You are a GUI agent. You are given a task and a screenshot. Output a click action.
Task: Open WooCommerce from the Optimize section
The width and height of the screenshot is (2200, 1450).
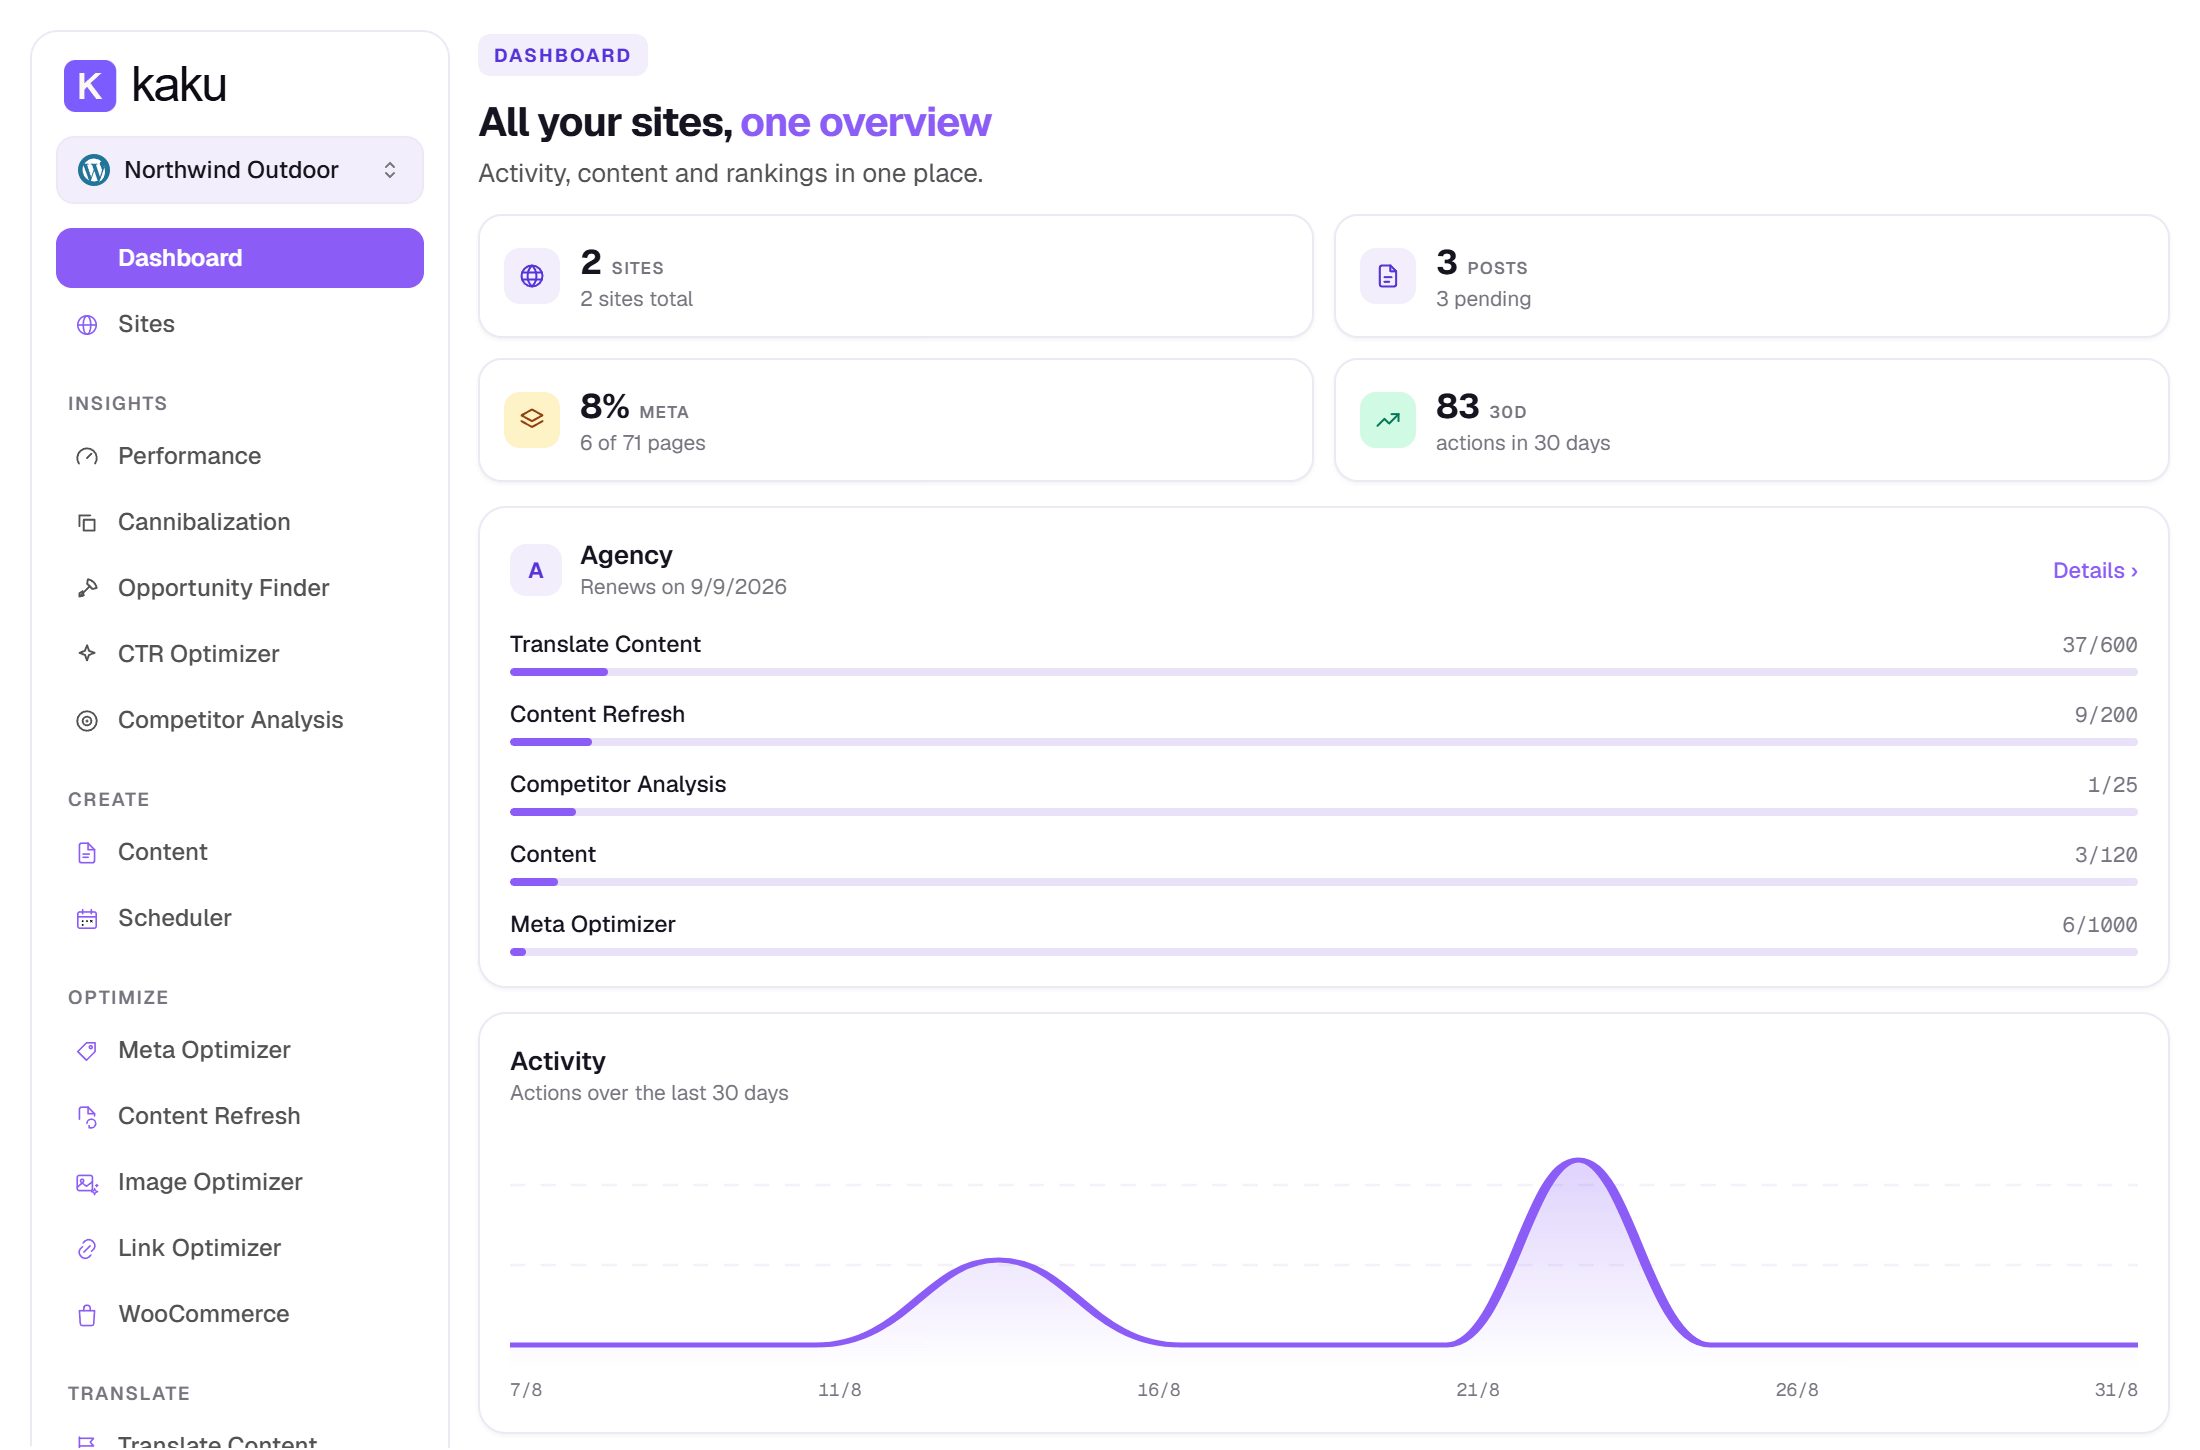pos(240,1314)
